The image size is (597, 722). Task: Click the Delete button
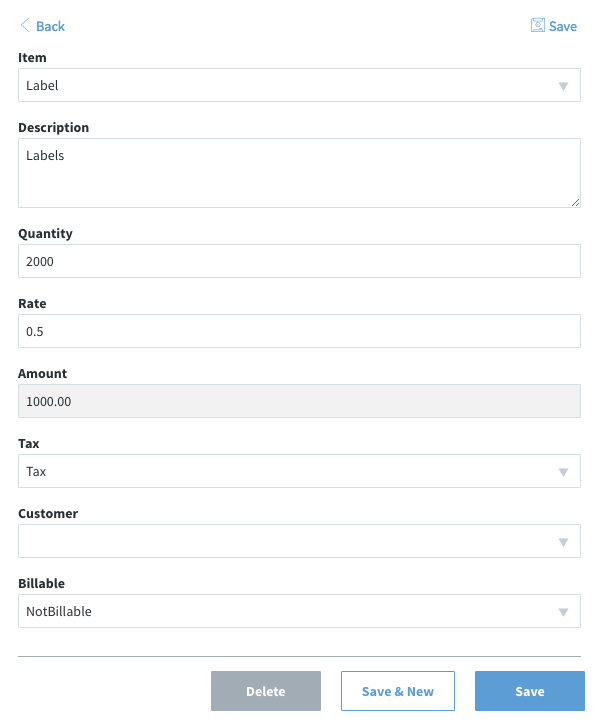(266, 691)
